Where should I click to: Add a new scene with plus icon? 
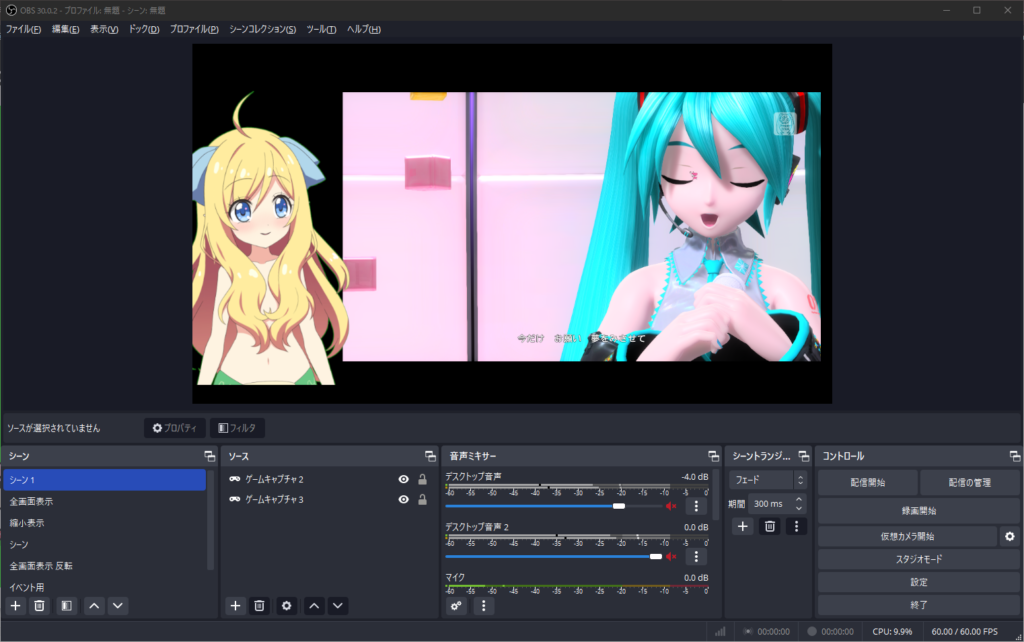pos(15,605)
